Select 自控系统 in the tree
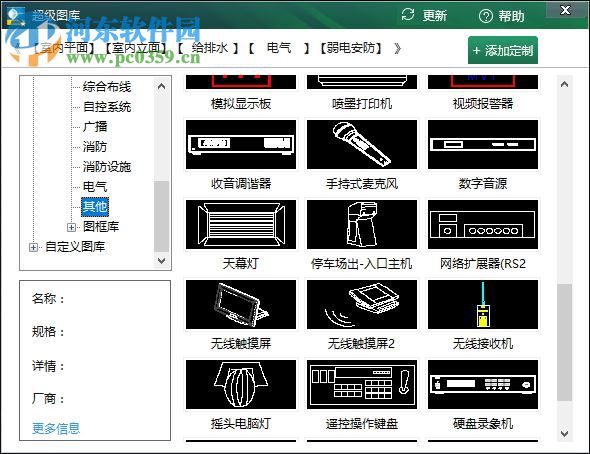This screenshot has width=590, height=454. [107, 107]
